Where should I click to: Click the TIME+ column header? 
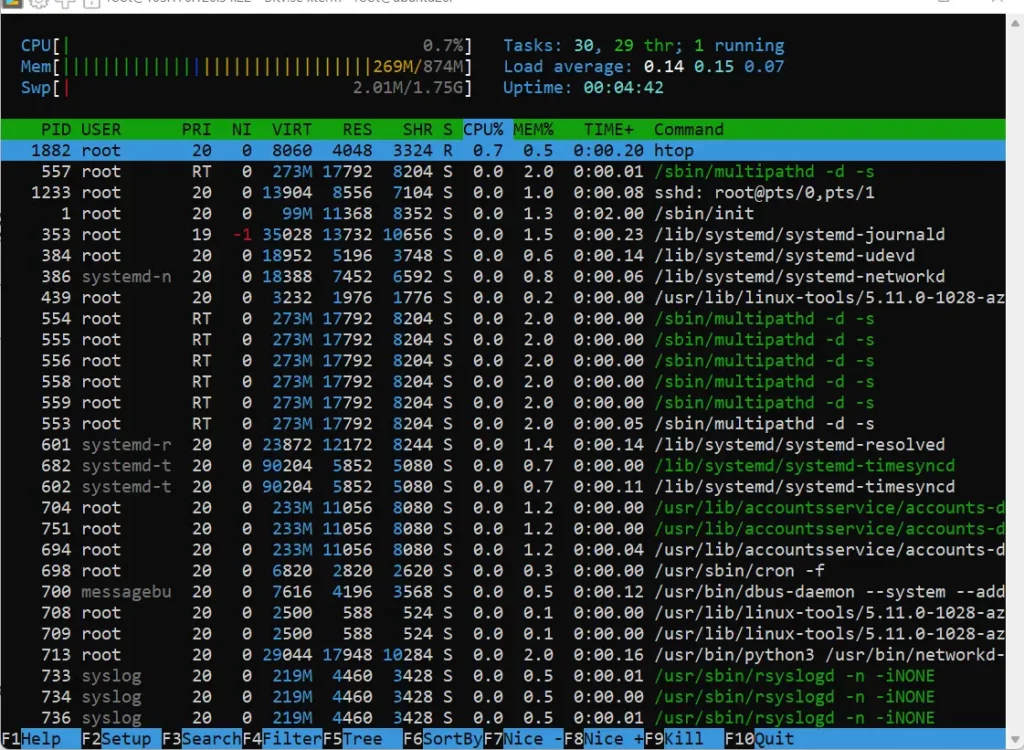click(608, 129)
